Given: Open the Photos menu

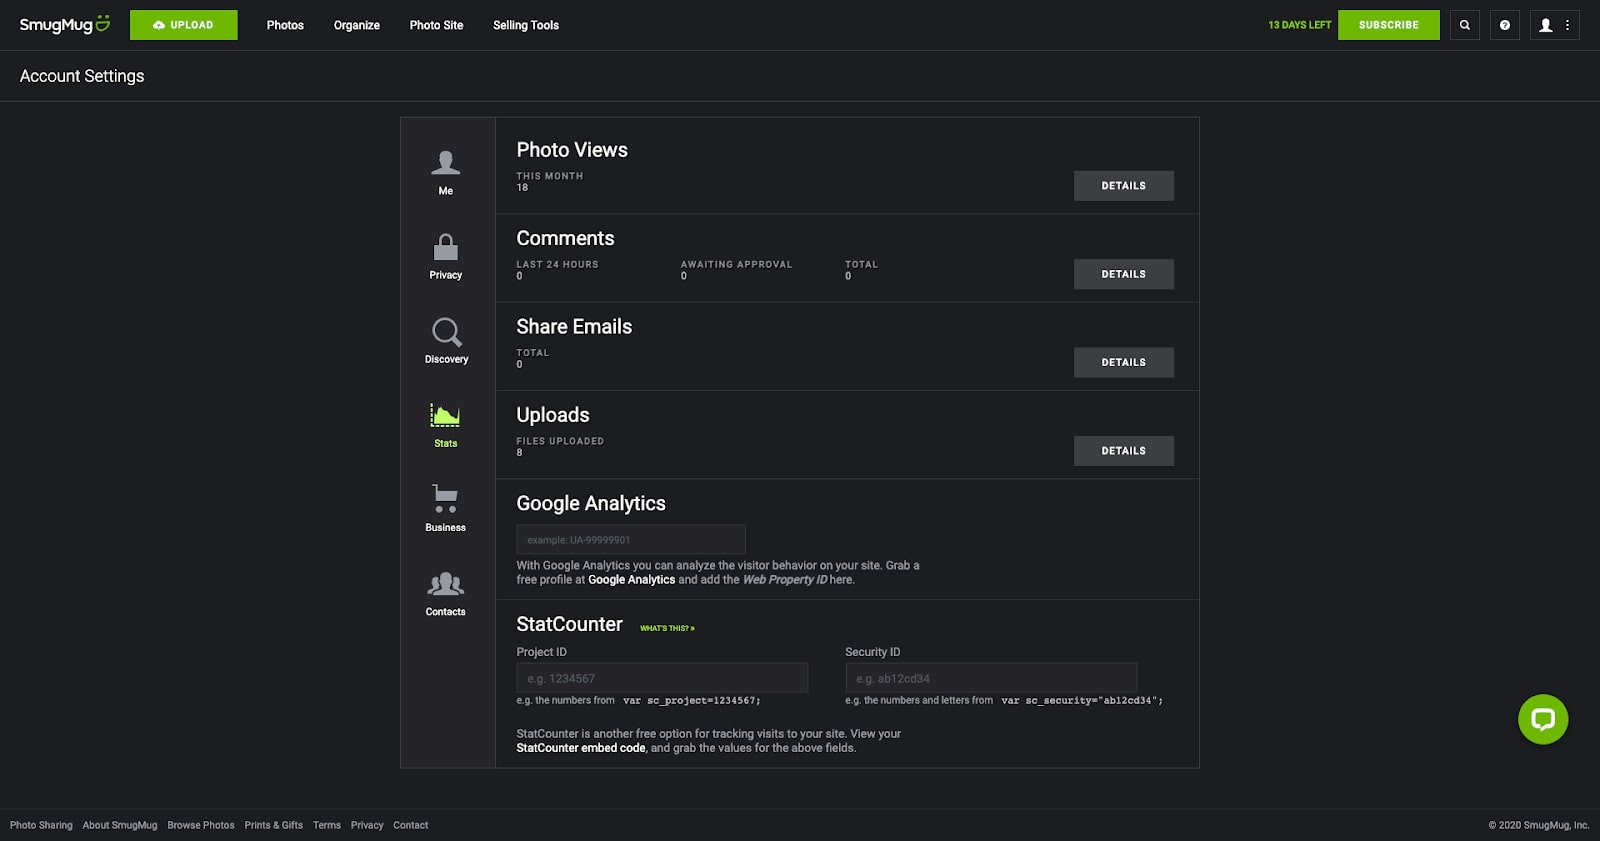Looking at the screenshot, I should [x=285, y=25].
